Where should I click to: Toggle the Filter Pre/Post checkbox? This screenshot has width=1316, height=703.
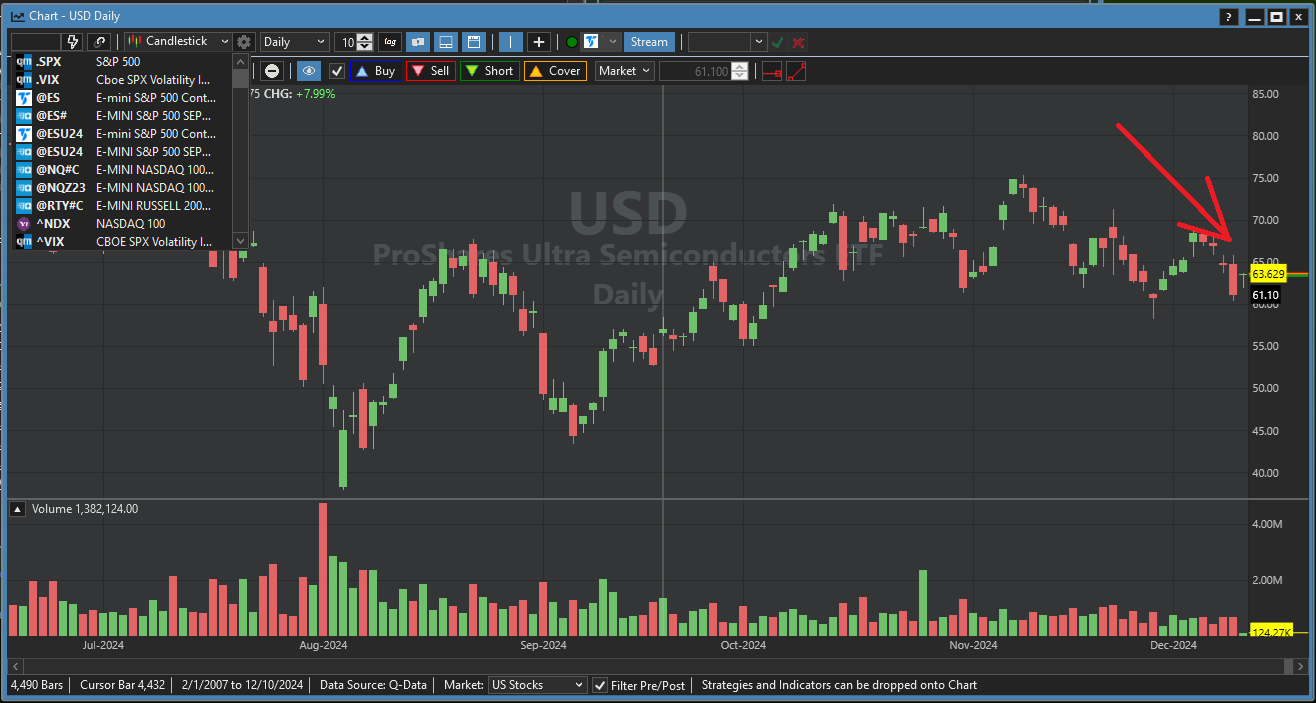tap(600, 685)
